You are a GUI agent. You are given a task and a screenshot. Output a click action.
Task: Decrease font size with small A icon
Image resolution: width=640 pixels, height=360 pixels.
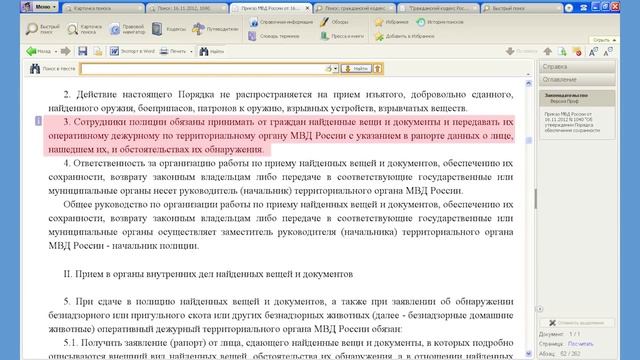point(607,51)
